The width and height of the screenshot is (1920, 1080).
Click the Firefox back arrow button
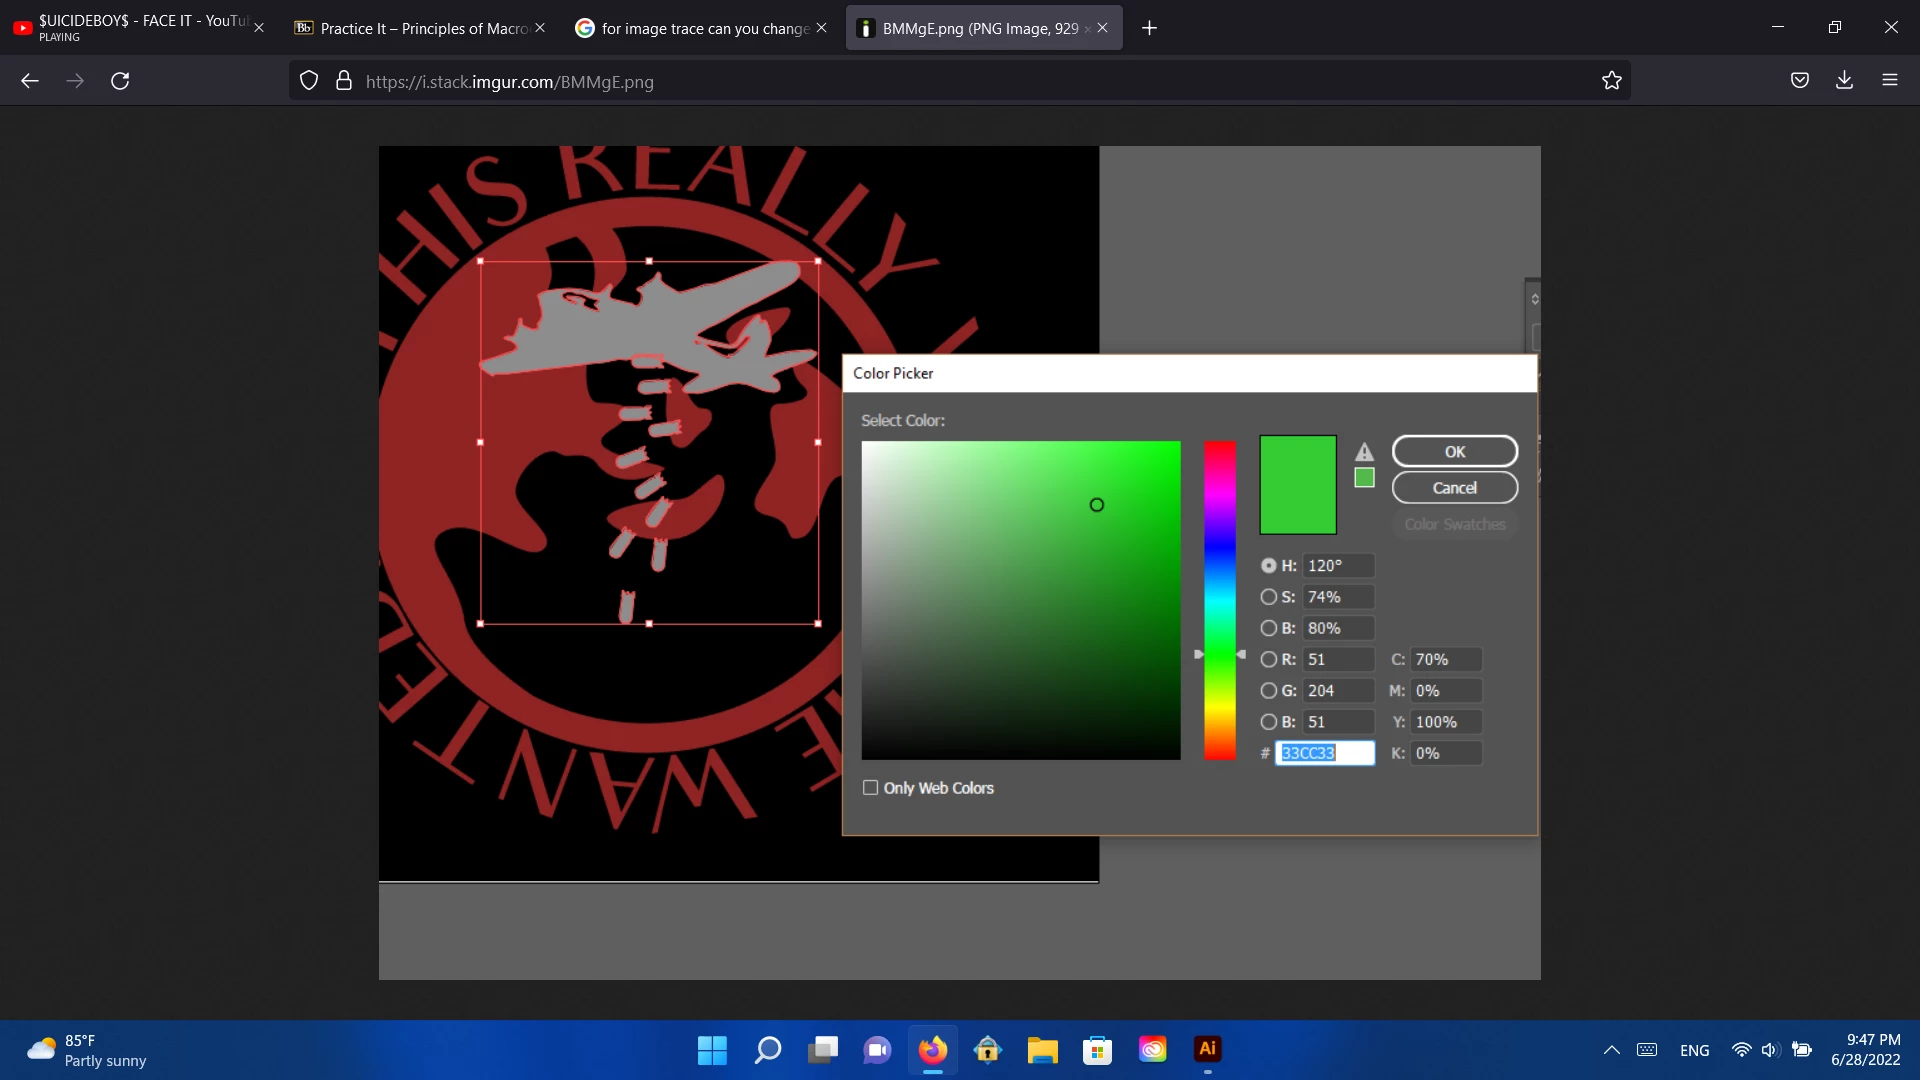30,81
